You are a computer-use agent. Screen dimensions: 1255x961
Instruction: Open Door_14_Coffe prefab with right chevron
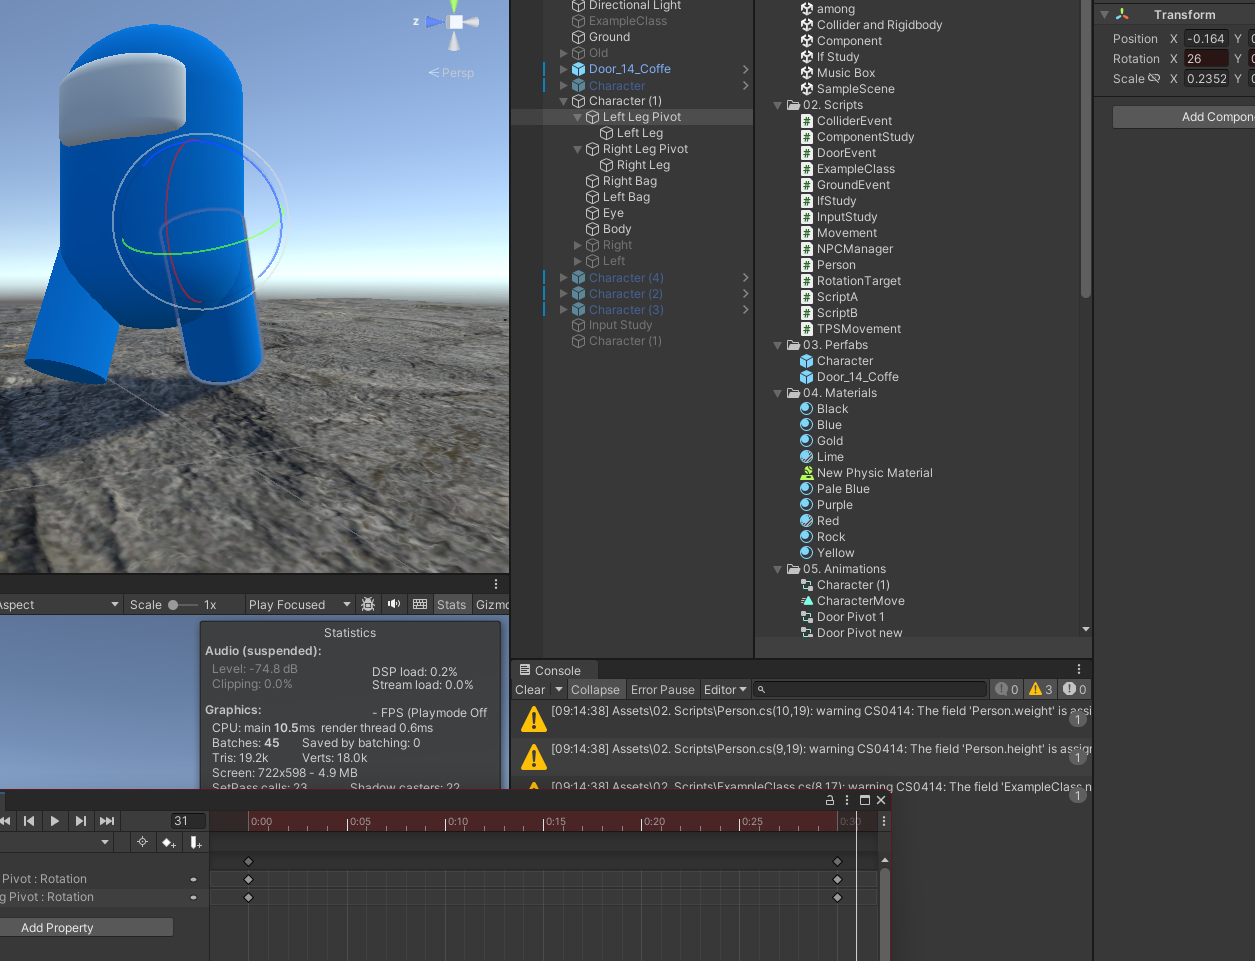tap(745, 69)
